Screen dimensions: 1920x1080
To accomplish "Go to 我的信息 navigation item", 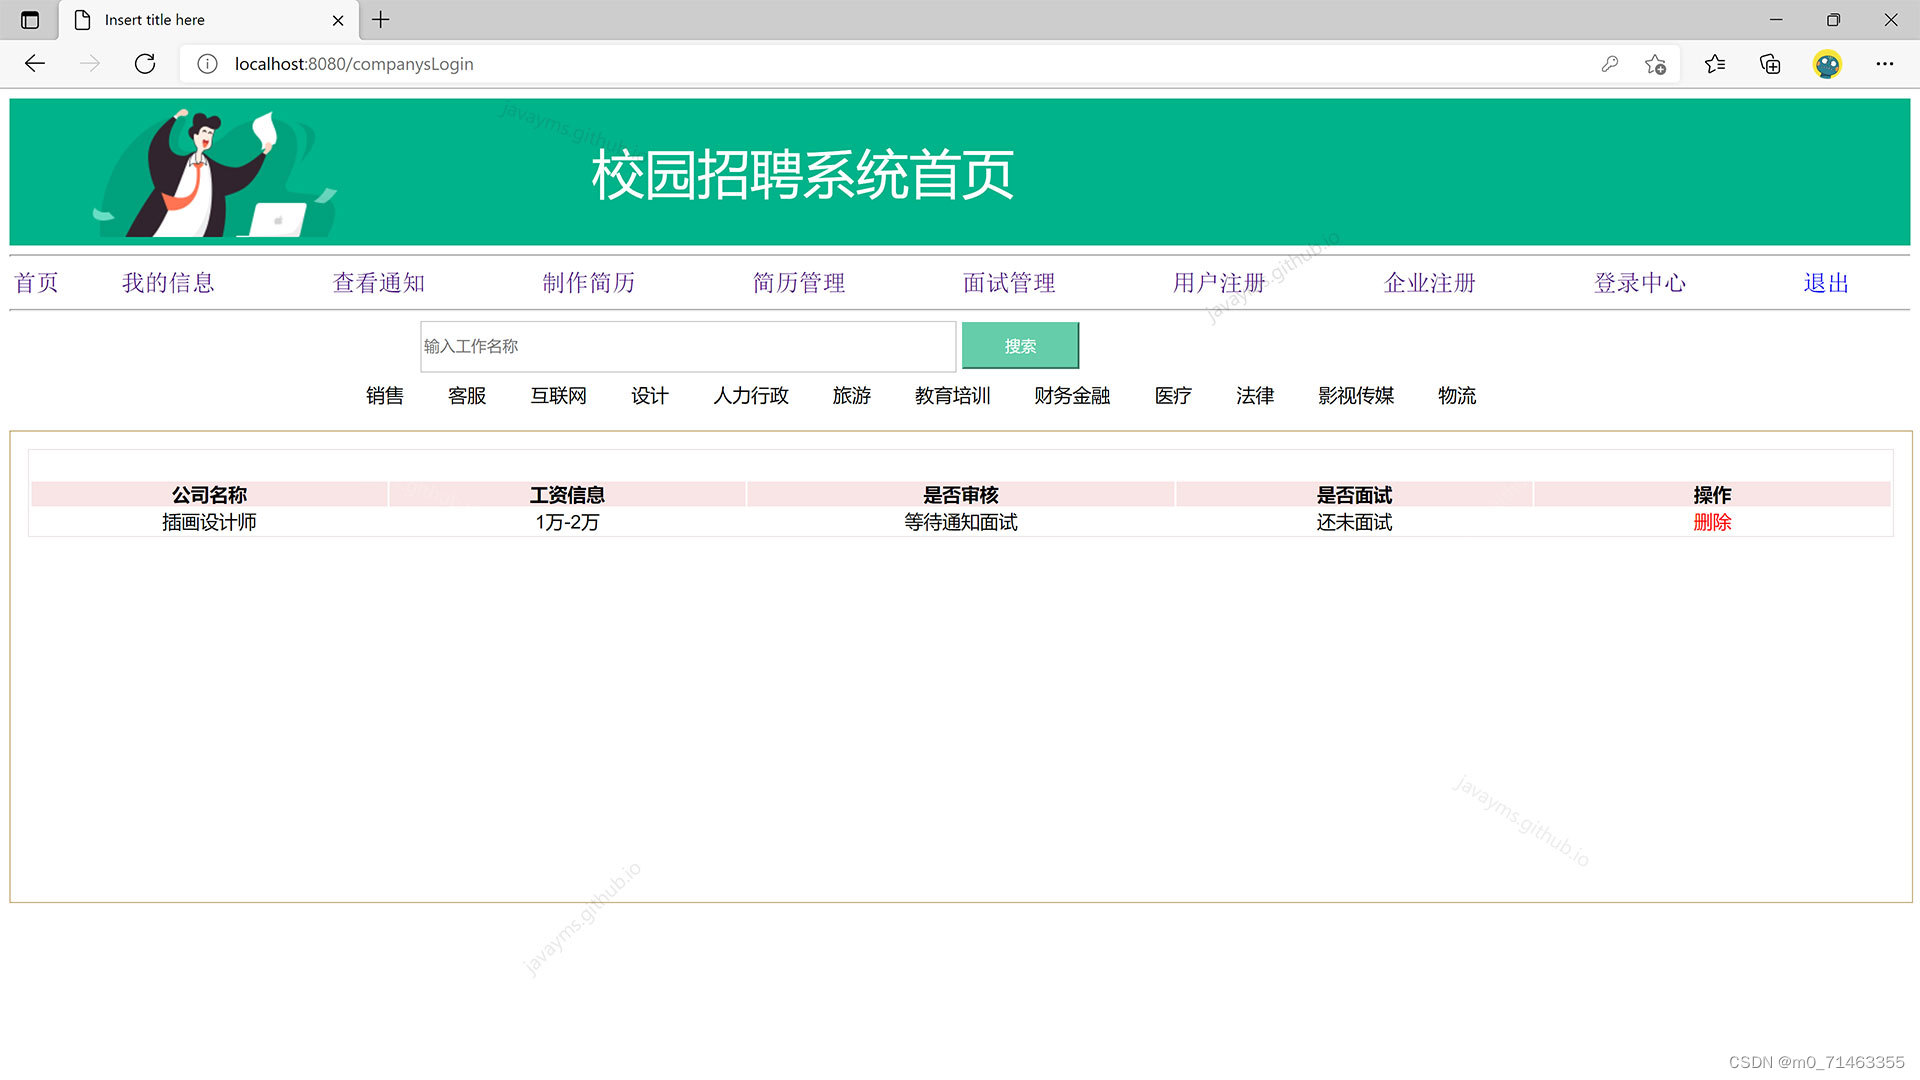I will pos(168,283).
